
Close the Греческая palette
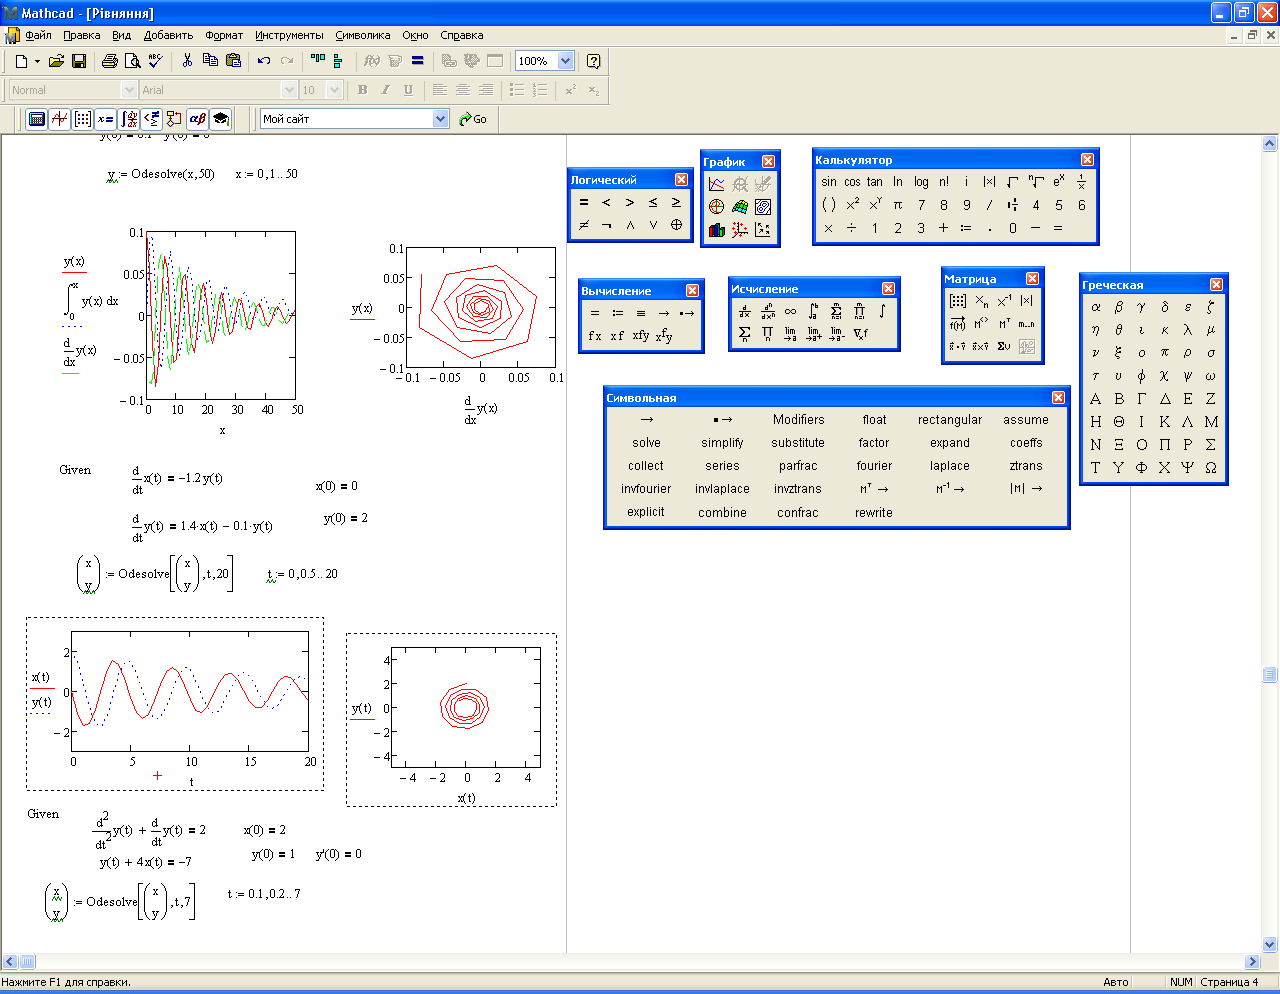click(1216, 285)
